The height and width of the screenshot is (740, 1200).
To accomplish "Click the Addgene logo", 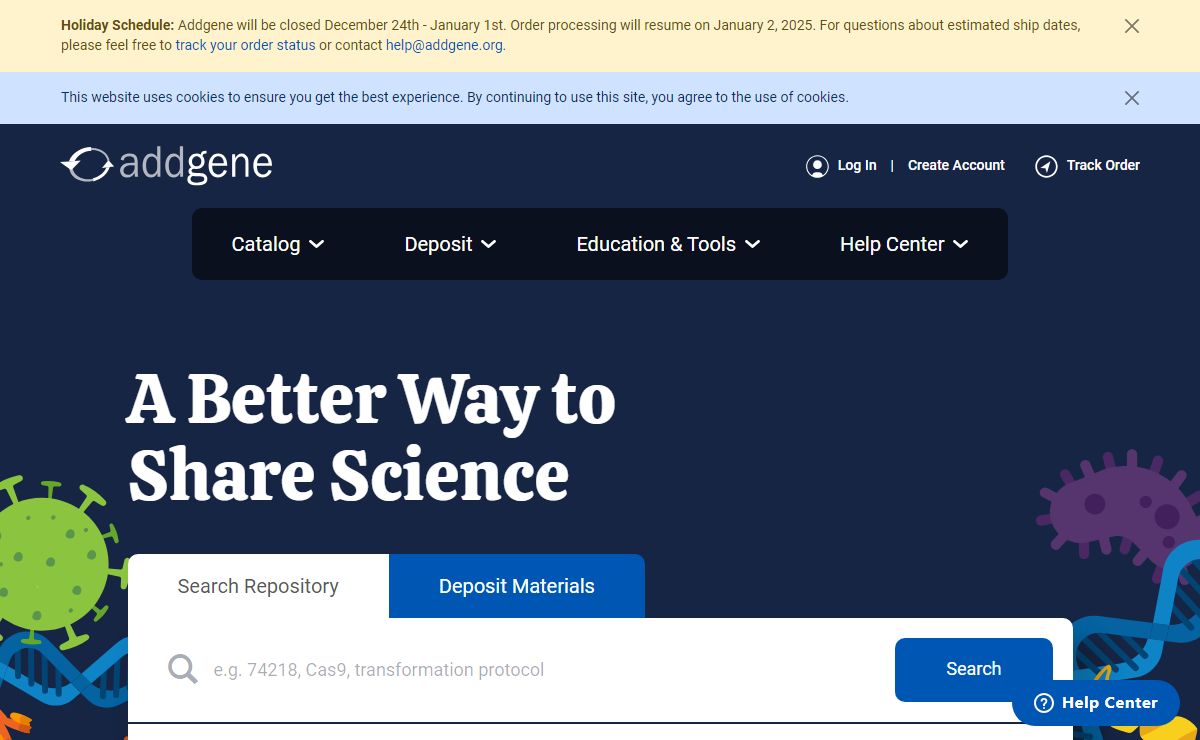I will 166,165.
